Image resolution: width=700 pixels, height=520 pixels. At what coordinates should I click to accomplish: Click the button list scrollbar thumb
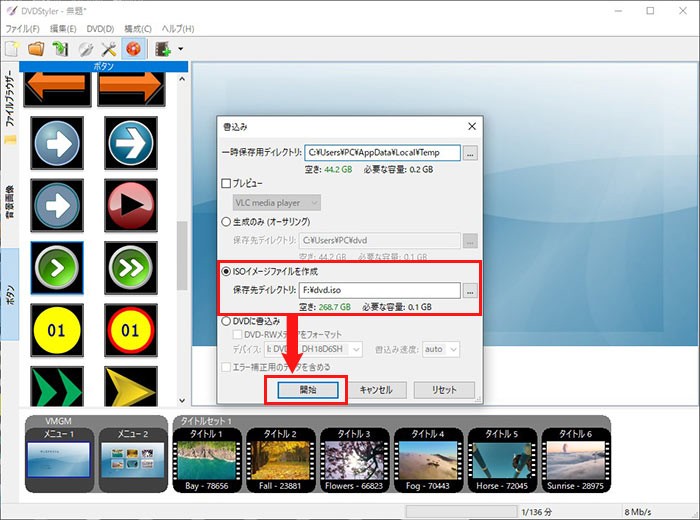coord(182,256)
